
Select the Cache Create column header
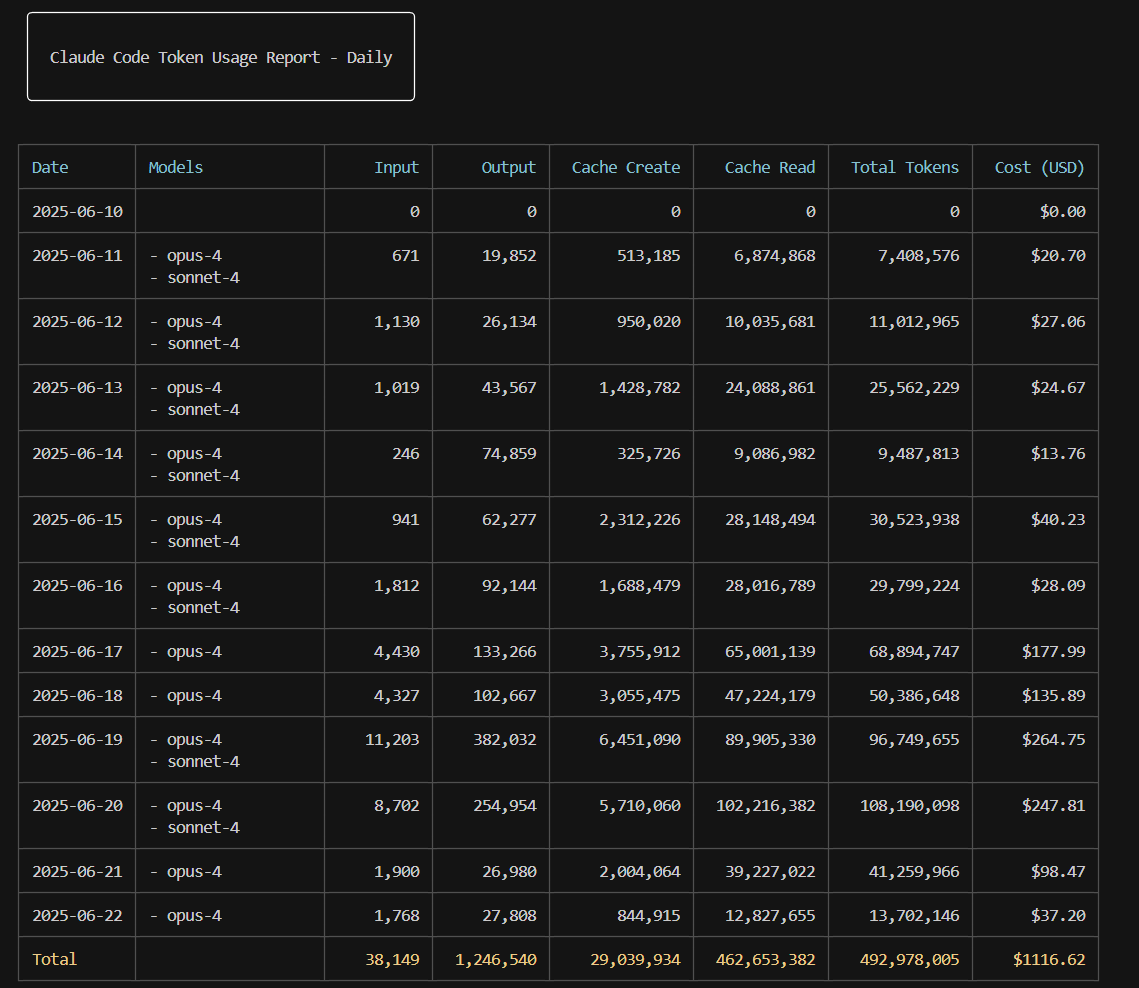coord(625,167)
